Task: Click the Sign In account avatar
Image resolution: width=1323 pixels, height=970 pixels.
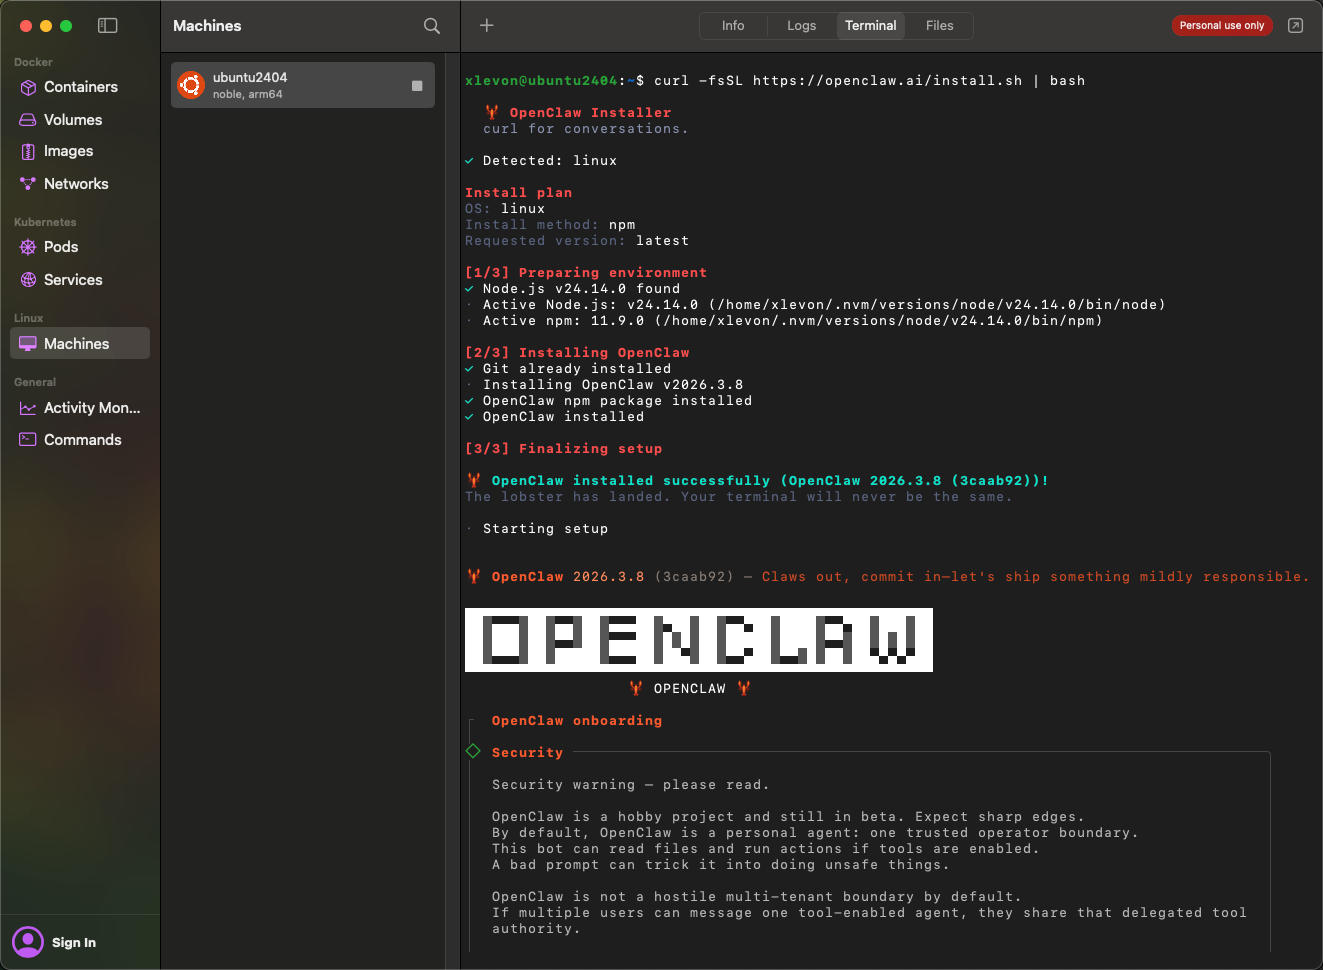Action: click(x=28, y=942)
